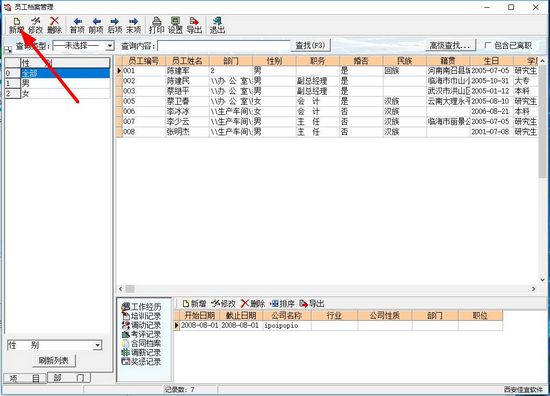This screenshot has height=396, width=550.
Task: Open 培训记录 records in the lower panel
Action: pos(141,316)
